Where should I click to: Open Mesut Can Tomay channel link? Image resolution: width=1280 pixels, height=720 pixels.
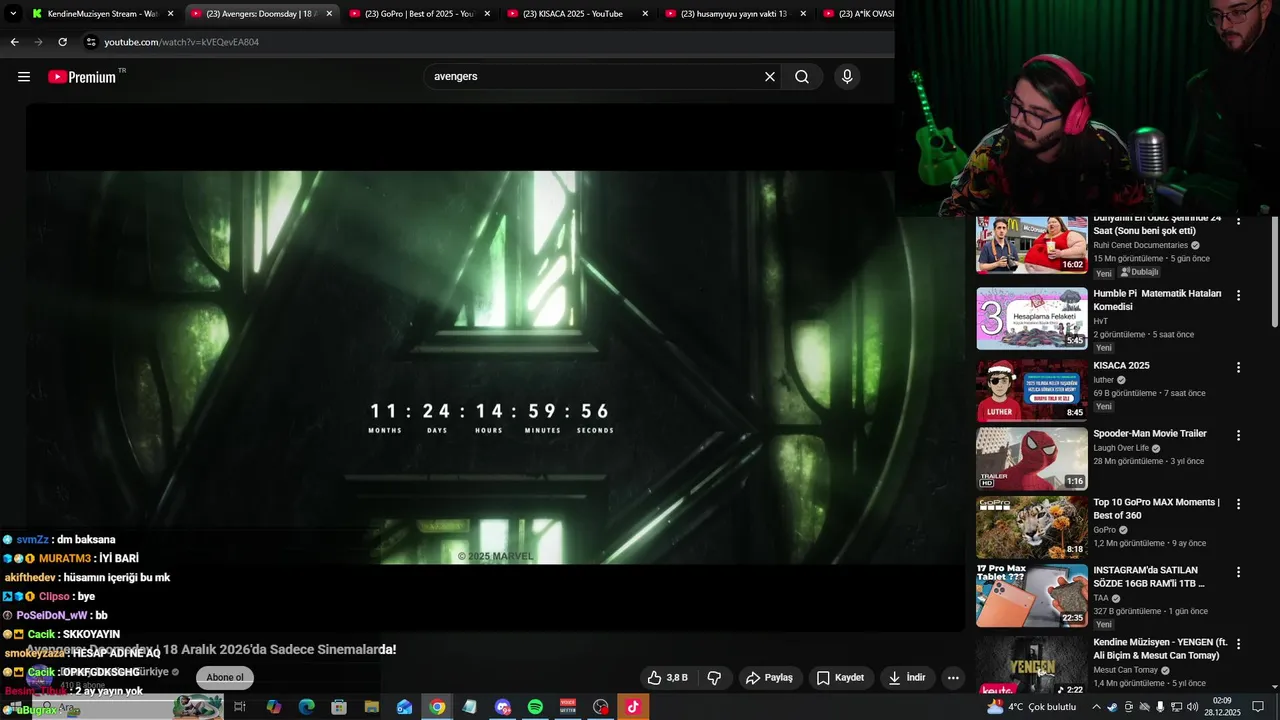1125,670
